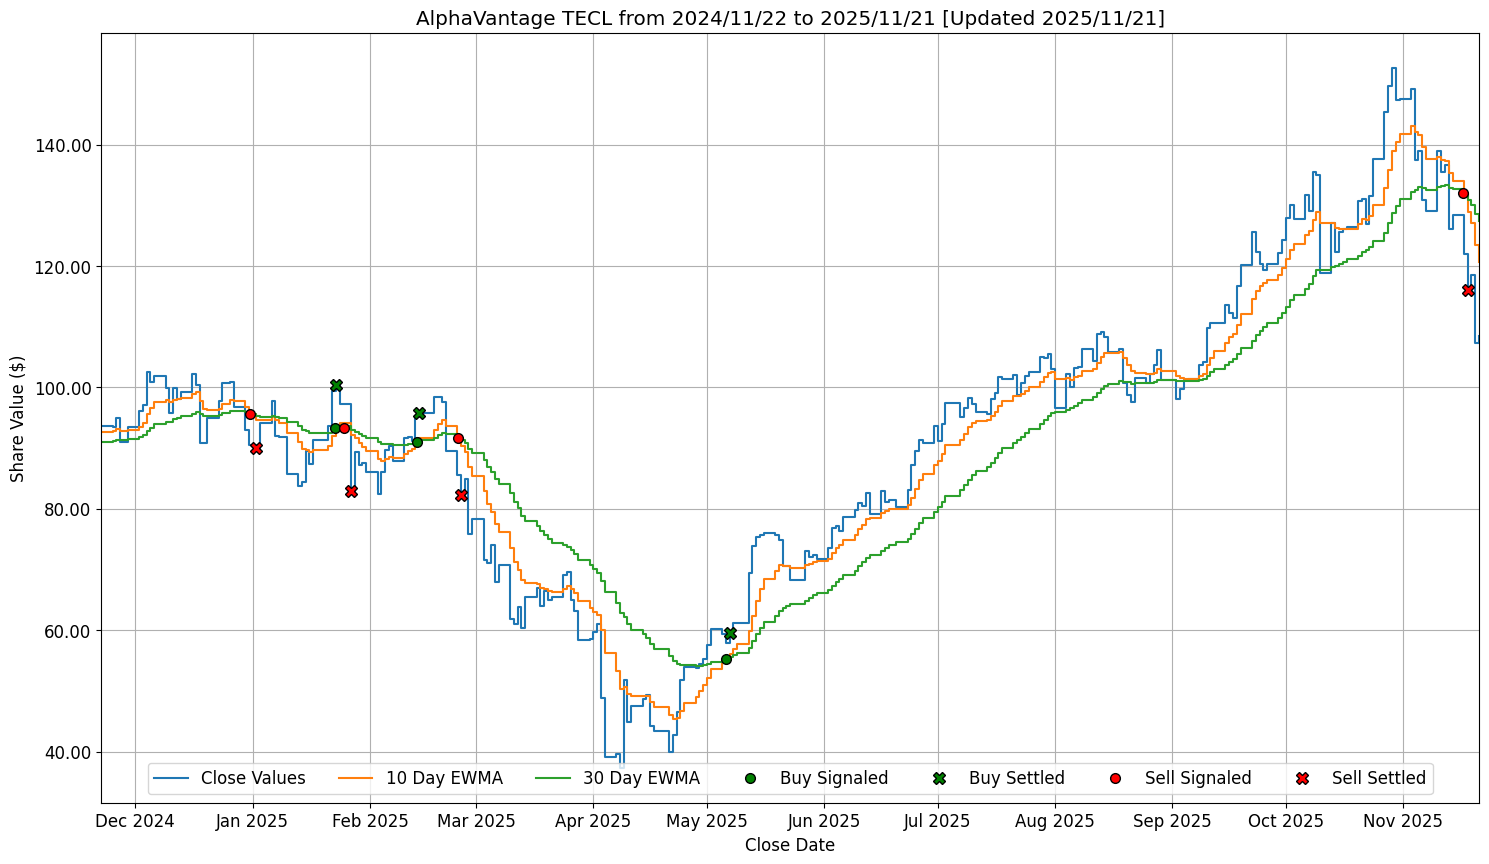Click the Jul 2025 x-axis tick label
The width and height of the screenshot is (1489, 864).
coord(937,821)
